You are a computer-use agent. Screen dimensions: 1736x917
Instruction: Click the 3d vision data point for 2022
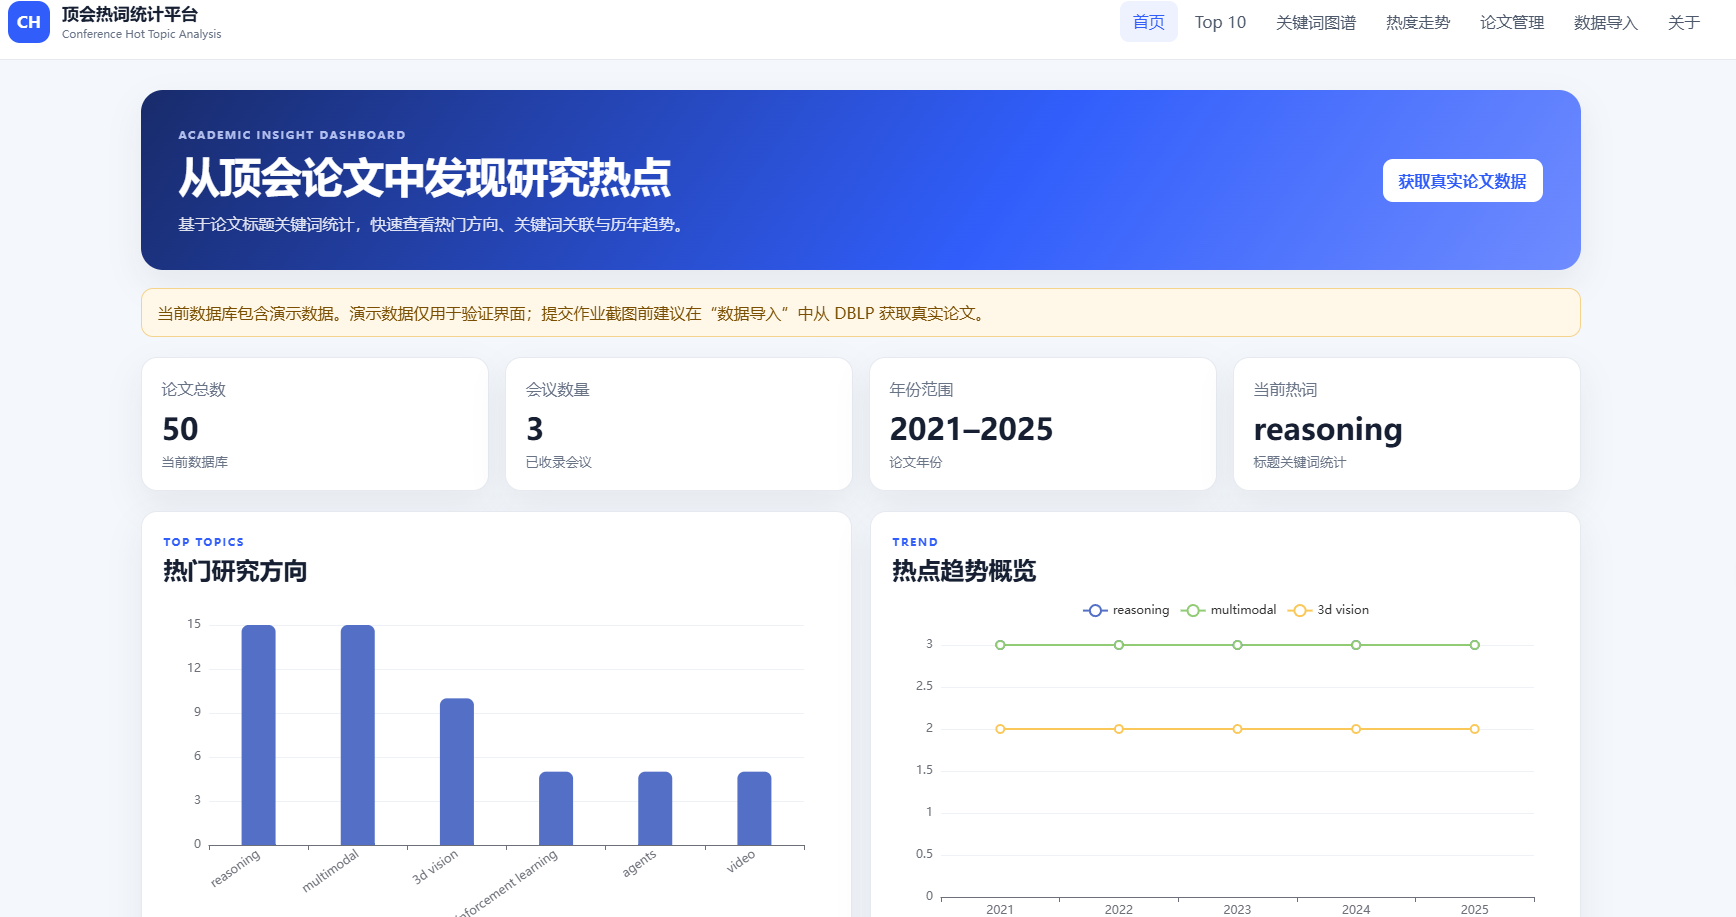pyautogui.click(x=1119, y=729)
